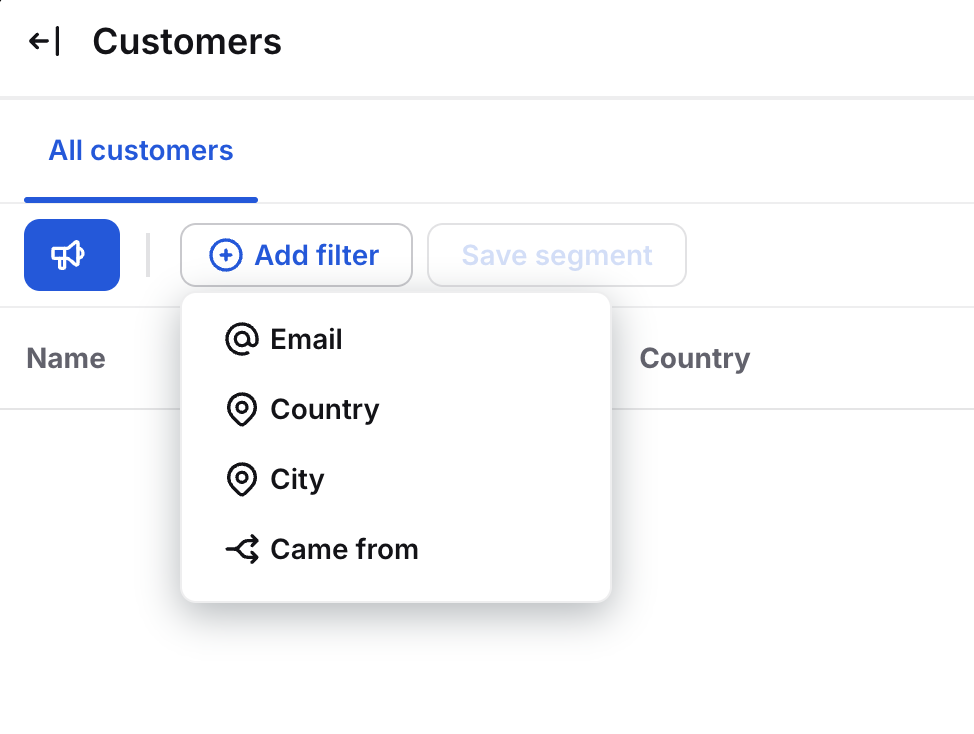The height and width of the screenshot is (734, 974).
Task: Click the branching arrows icon beside Came from
Action: coord(242,549)
